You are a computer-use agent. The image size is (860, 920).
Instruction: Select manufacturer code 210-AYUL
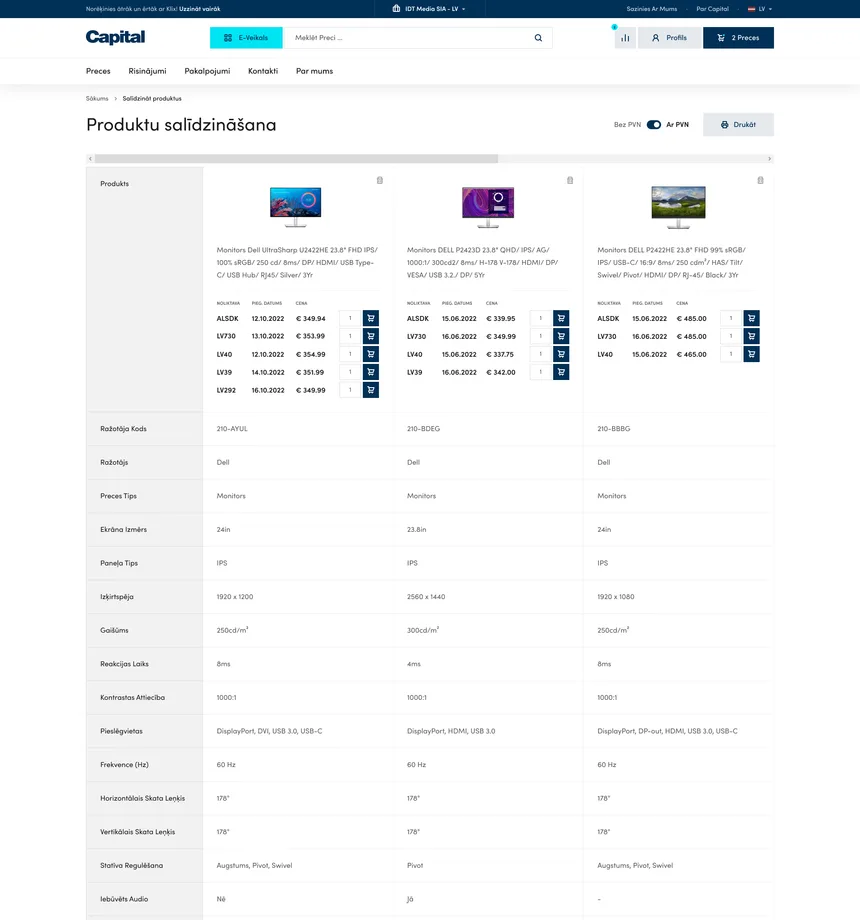pyautogui.click(x=232, y=429)
